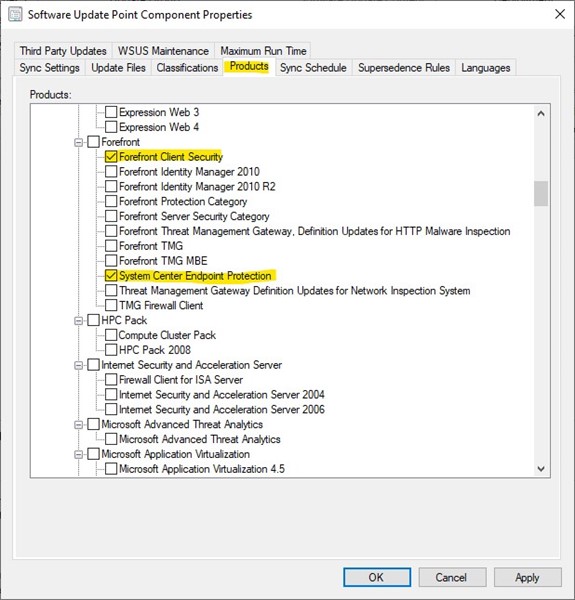Collapse the Forefront tree node
575x600 pixels.
[78, 142]
